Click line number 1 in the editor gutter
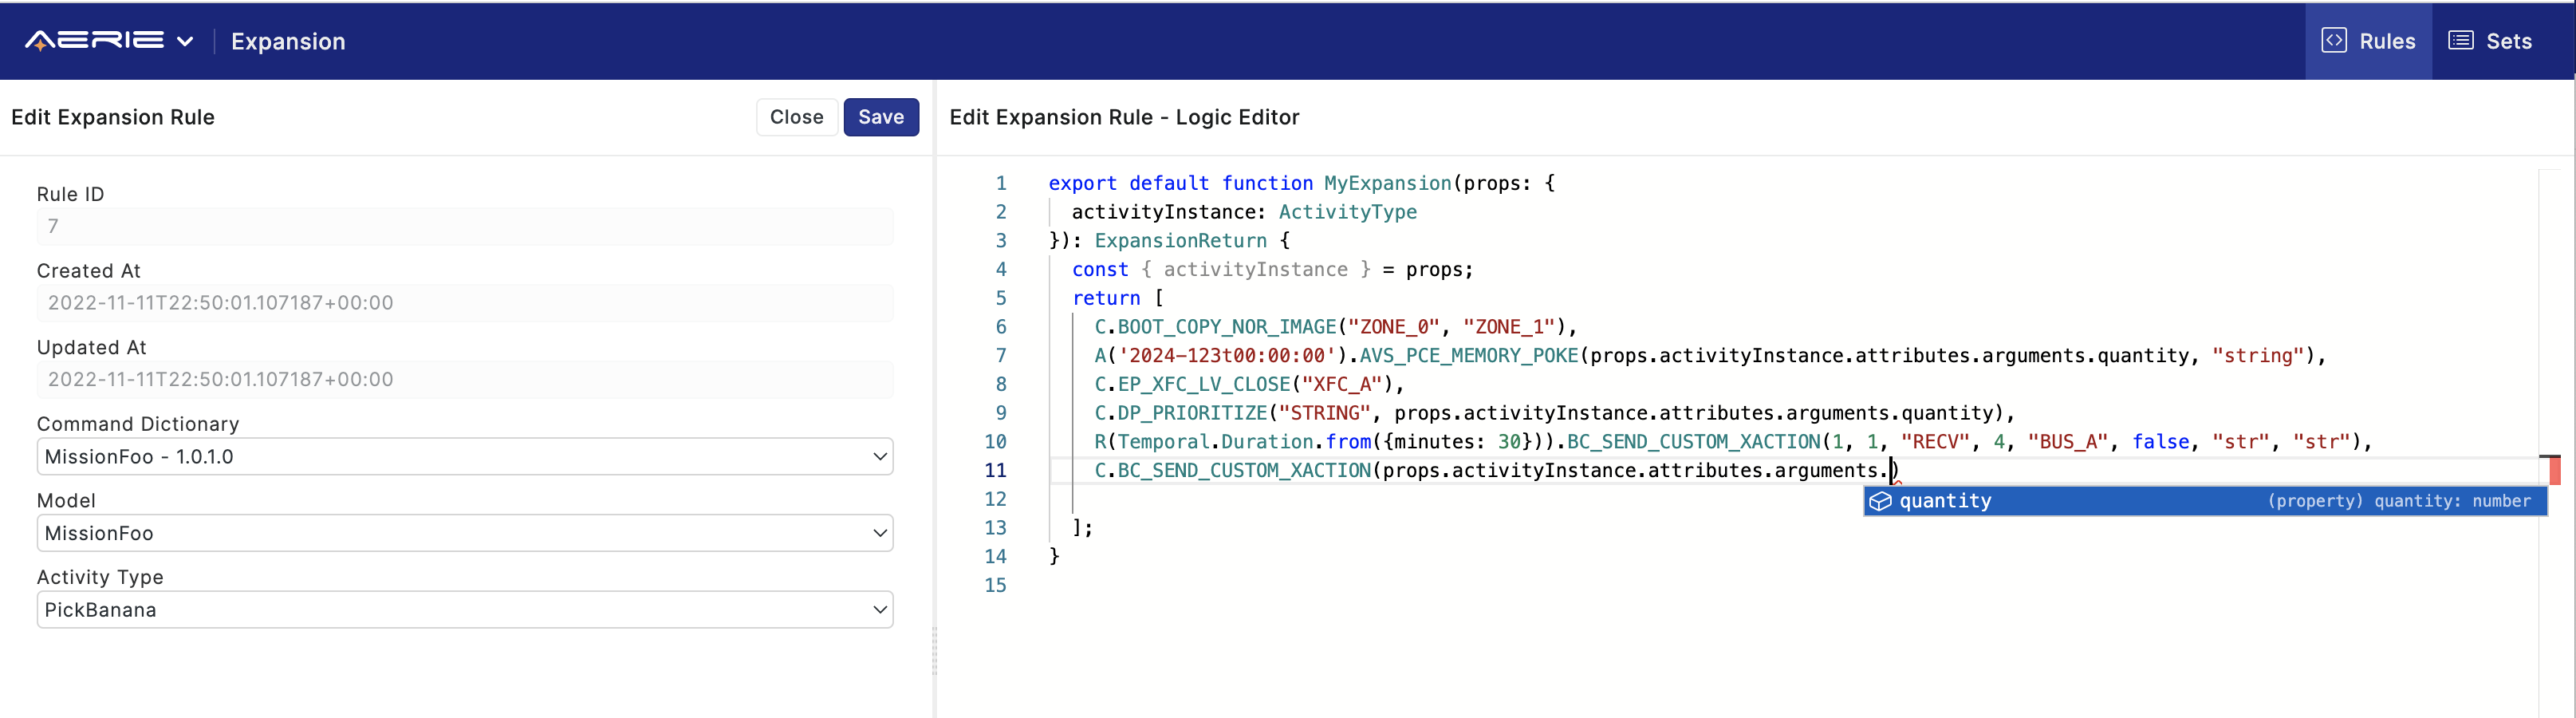Viewport: 2576px width, 718px height. point(1000,183)
